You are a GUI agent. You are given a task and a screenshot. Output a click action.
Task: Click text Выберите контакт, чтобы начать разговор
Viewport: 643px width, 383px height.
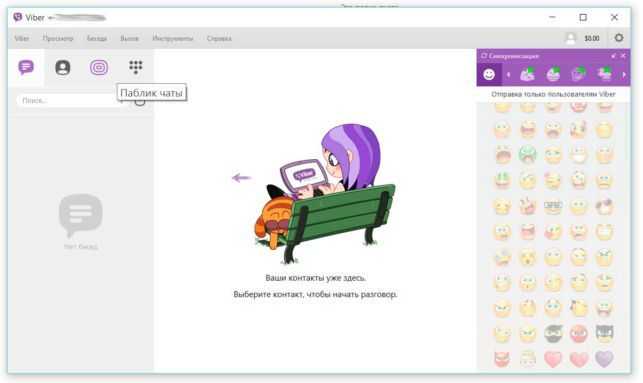[315, 294]
